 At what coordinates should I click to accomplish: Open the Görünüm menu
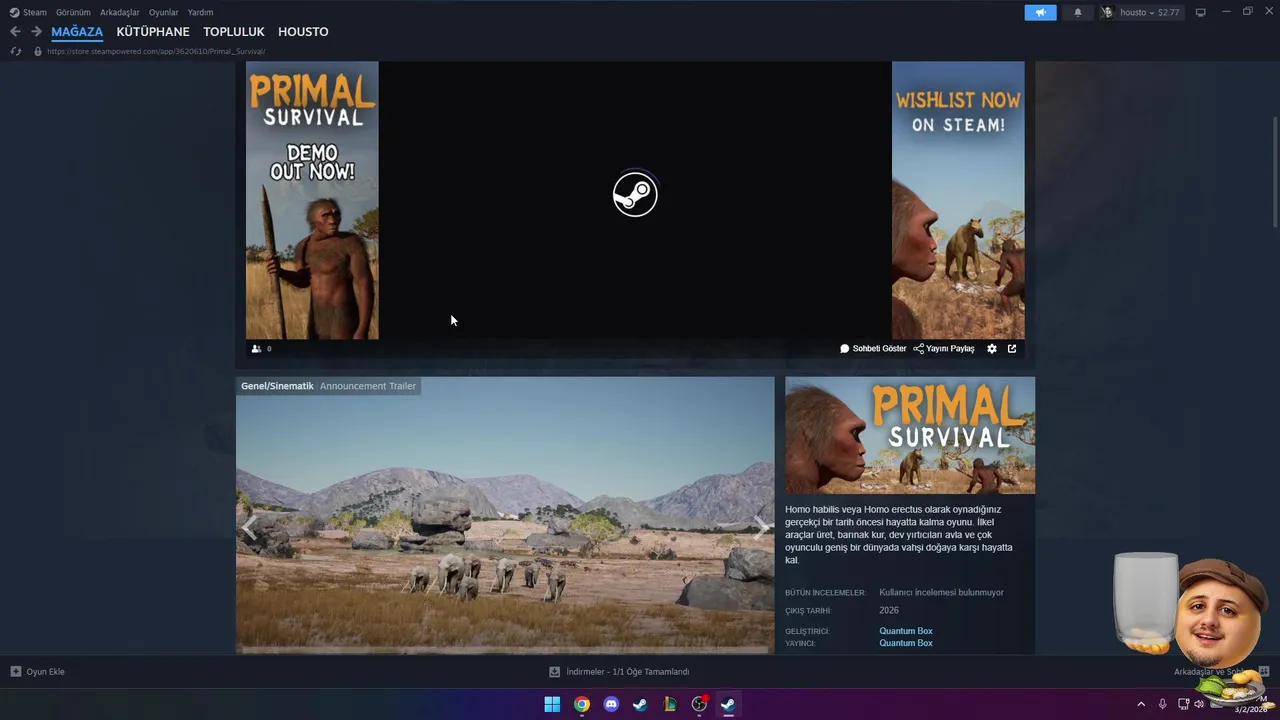click(x=73, y=12)
